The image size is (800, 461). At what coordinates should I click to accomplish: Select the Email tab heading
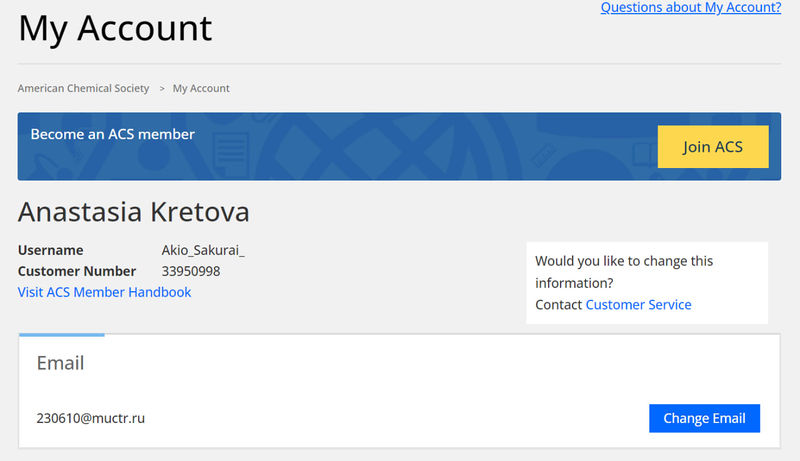[60, 363]
